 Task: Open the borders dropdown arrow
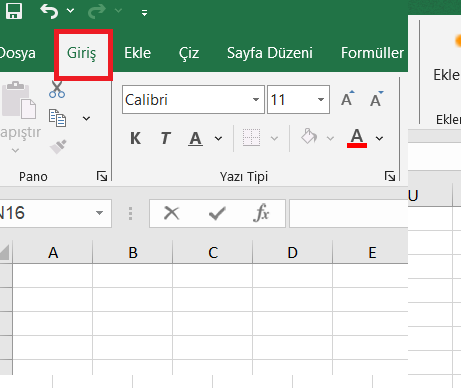[x=274, y=138]
